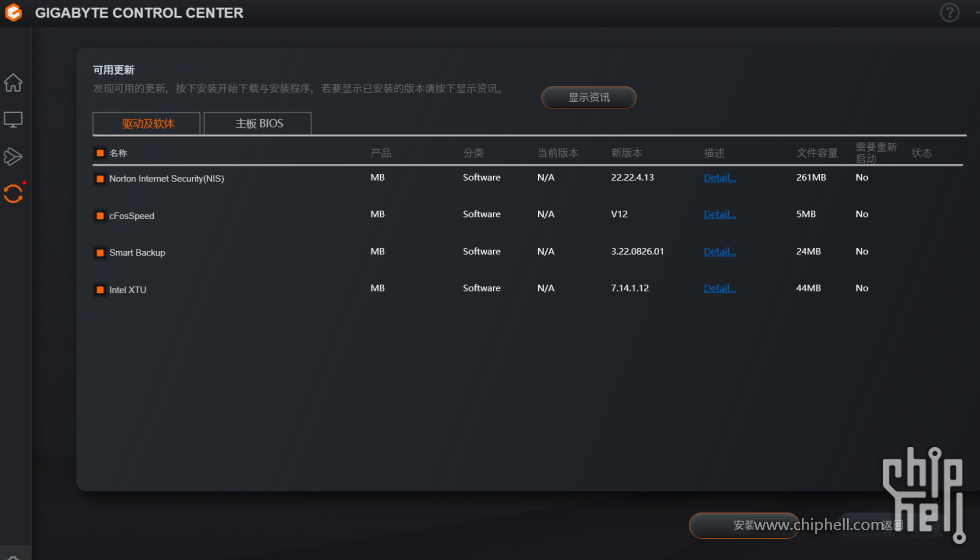Click the arrow-shaped performance icon in the sidebar
The image size is (980, 560).
[x=13, y=156]
